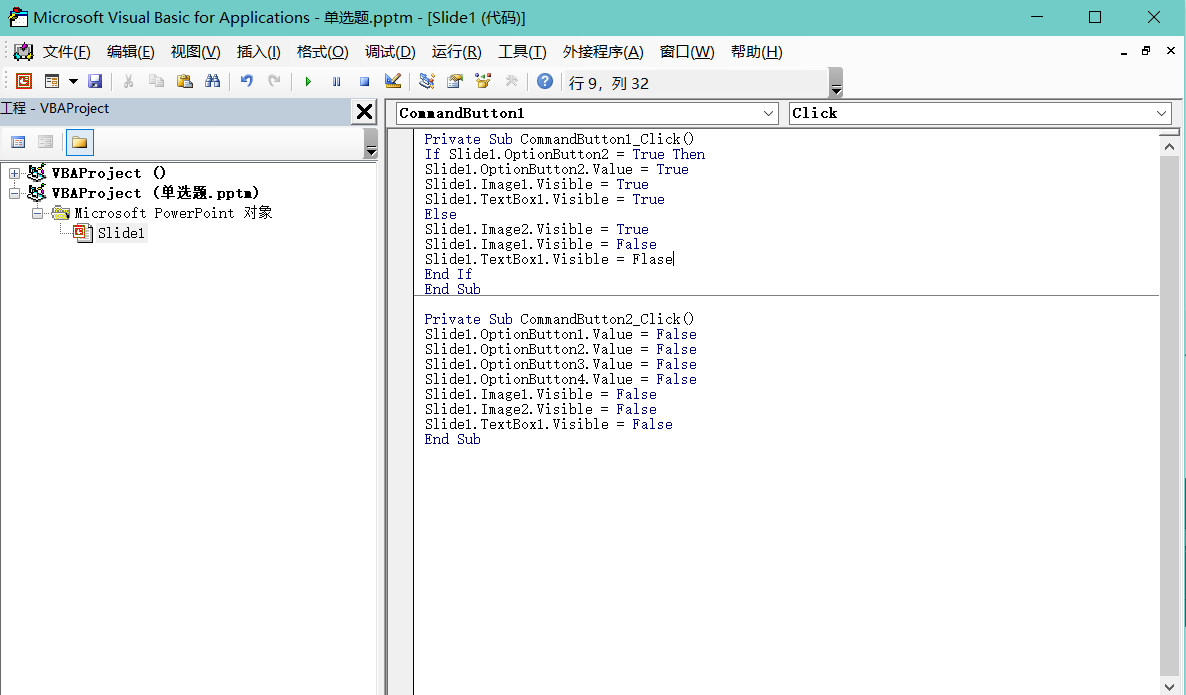The image size is (1186, 695).
Task: Open the 运行(R) menu
Action: 457,51
